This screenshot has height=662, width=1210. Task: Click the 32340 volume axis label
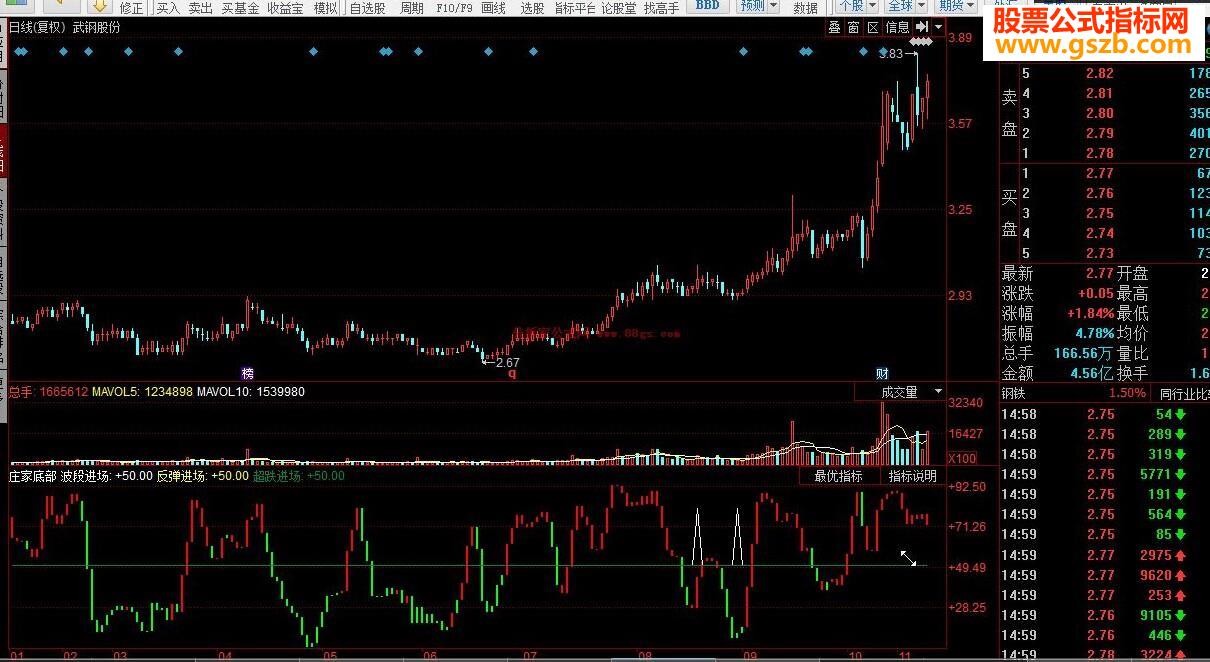pos(964,402)
